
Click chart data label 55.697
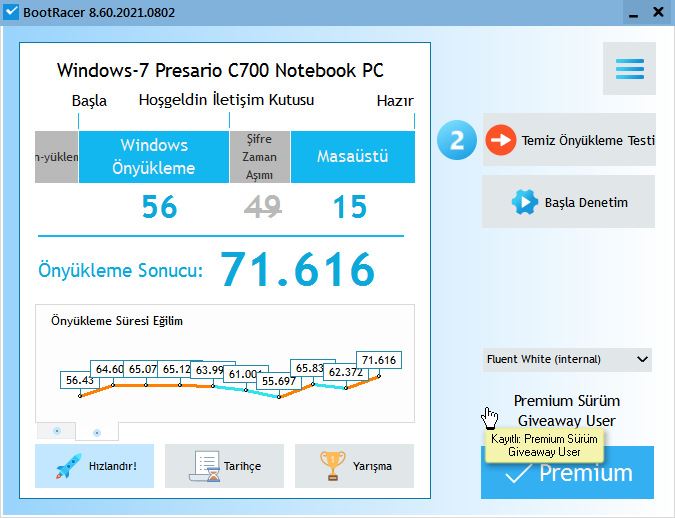tap(279, 381)
